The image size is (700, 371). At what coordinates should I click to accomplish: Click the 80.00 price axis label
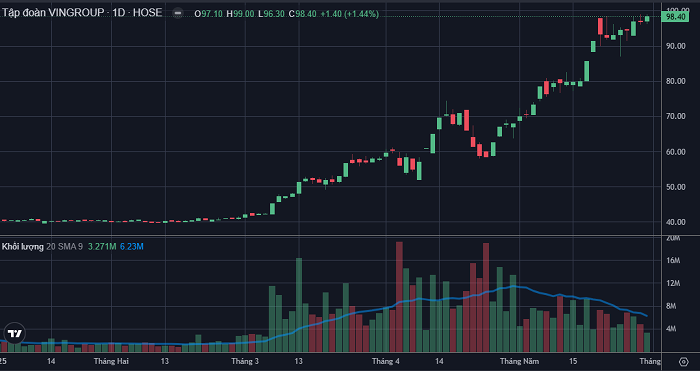[675, 81]
